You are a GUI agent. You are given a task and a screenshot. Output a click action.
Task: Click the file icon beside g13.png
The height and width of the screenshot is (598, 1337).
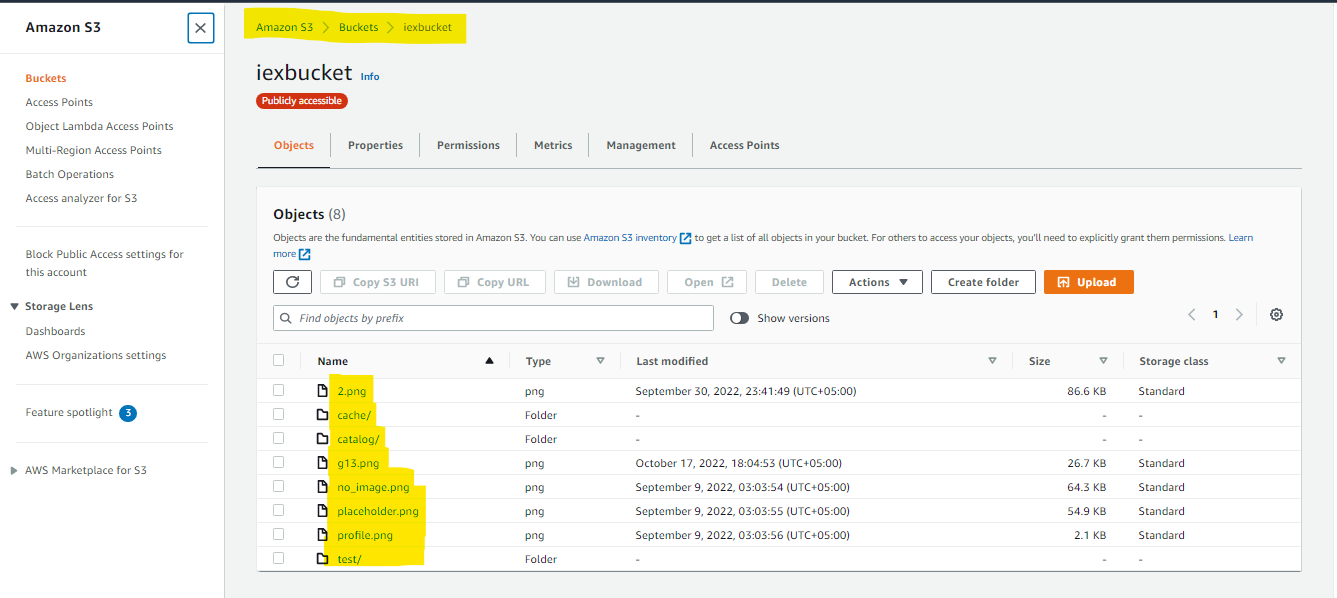(x=322, y=463)
